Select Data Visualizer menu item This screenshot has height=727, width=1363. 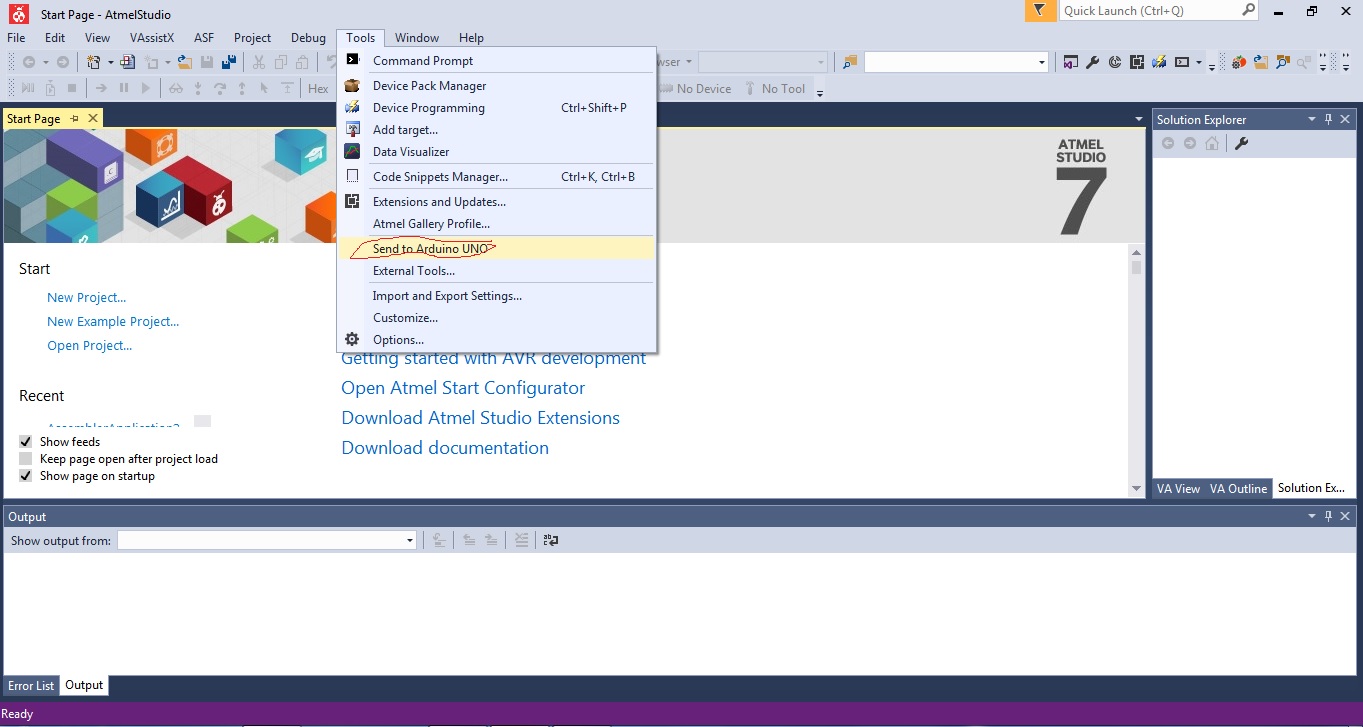pos(497,152)
